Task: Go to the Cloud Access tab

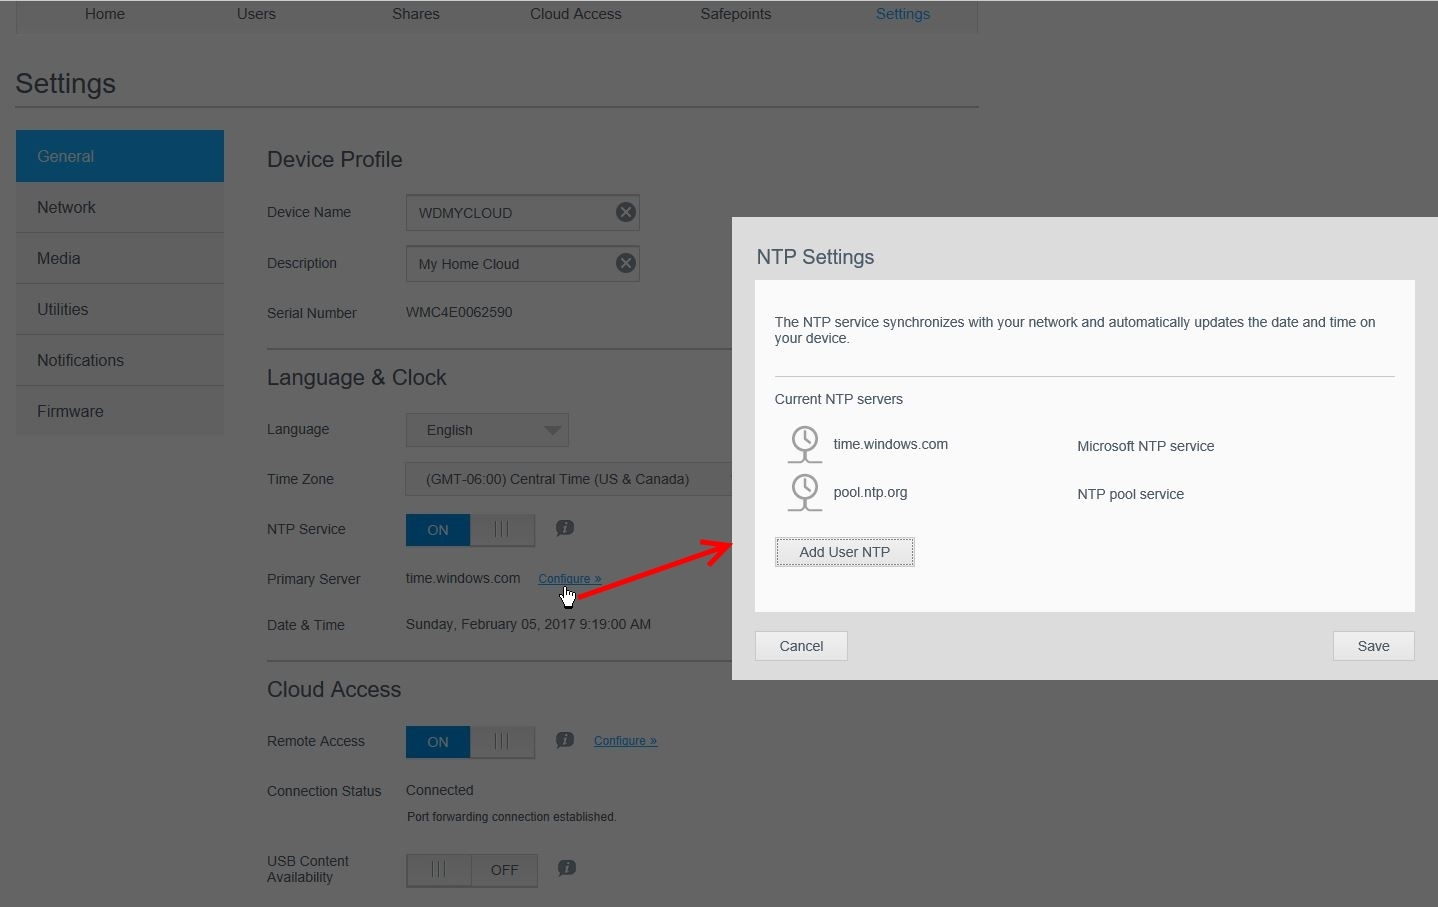Action: [576, 14]
